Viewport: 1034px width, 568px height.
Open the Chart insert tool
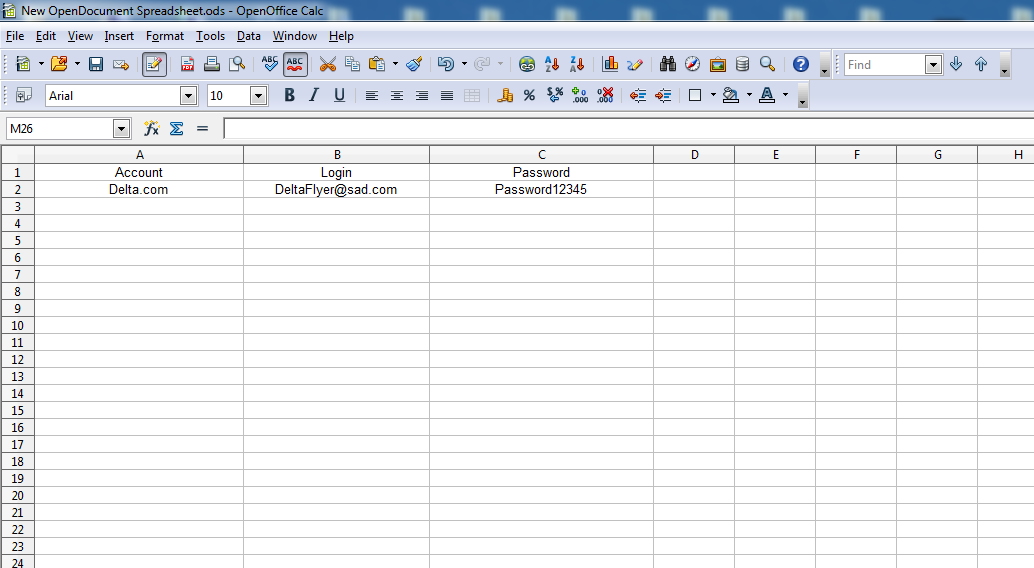[610, 64]
